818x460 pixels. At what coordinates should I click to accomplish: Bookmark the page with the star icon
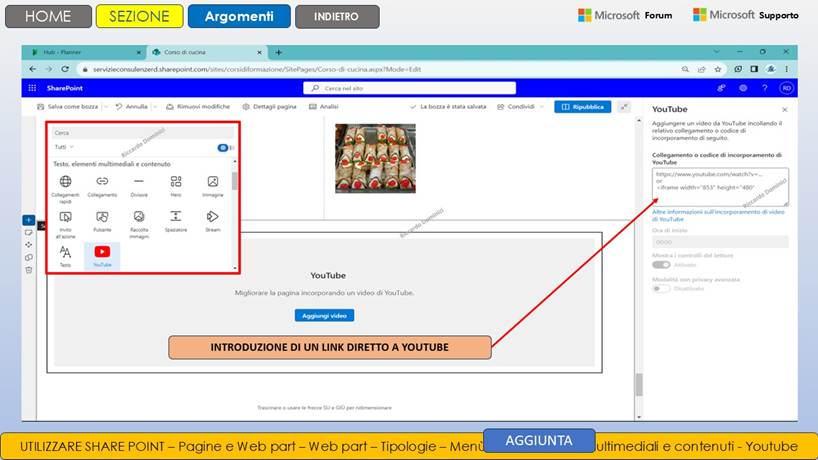click(x=718, y=69)
